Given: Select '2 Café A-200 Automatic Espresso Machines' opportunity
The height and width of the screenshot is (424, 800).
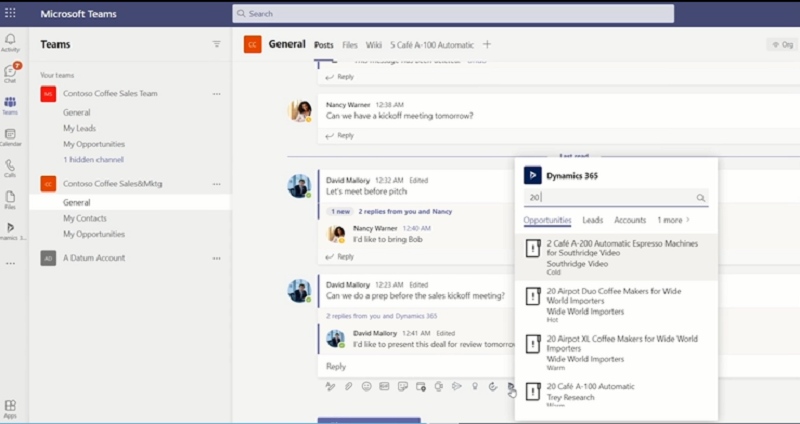Looking at the screenshot, I should pyautogui.click(x=616, y=258).
